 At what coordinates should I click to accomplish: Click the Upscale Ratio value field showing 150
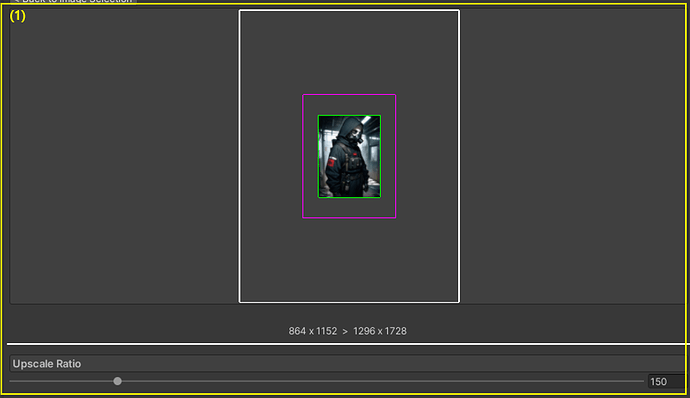(x=667, y=381)
